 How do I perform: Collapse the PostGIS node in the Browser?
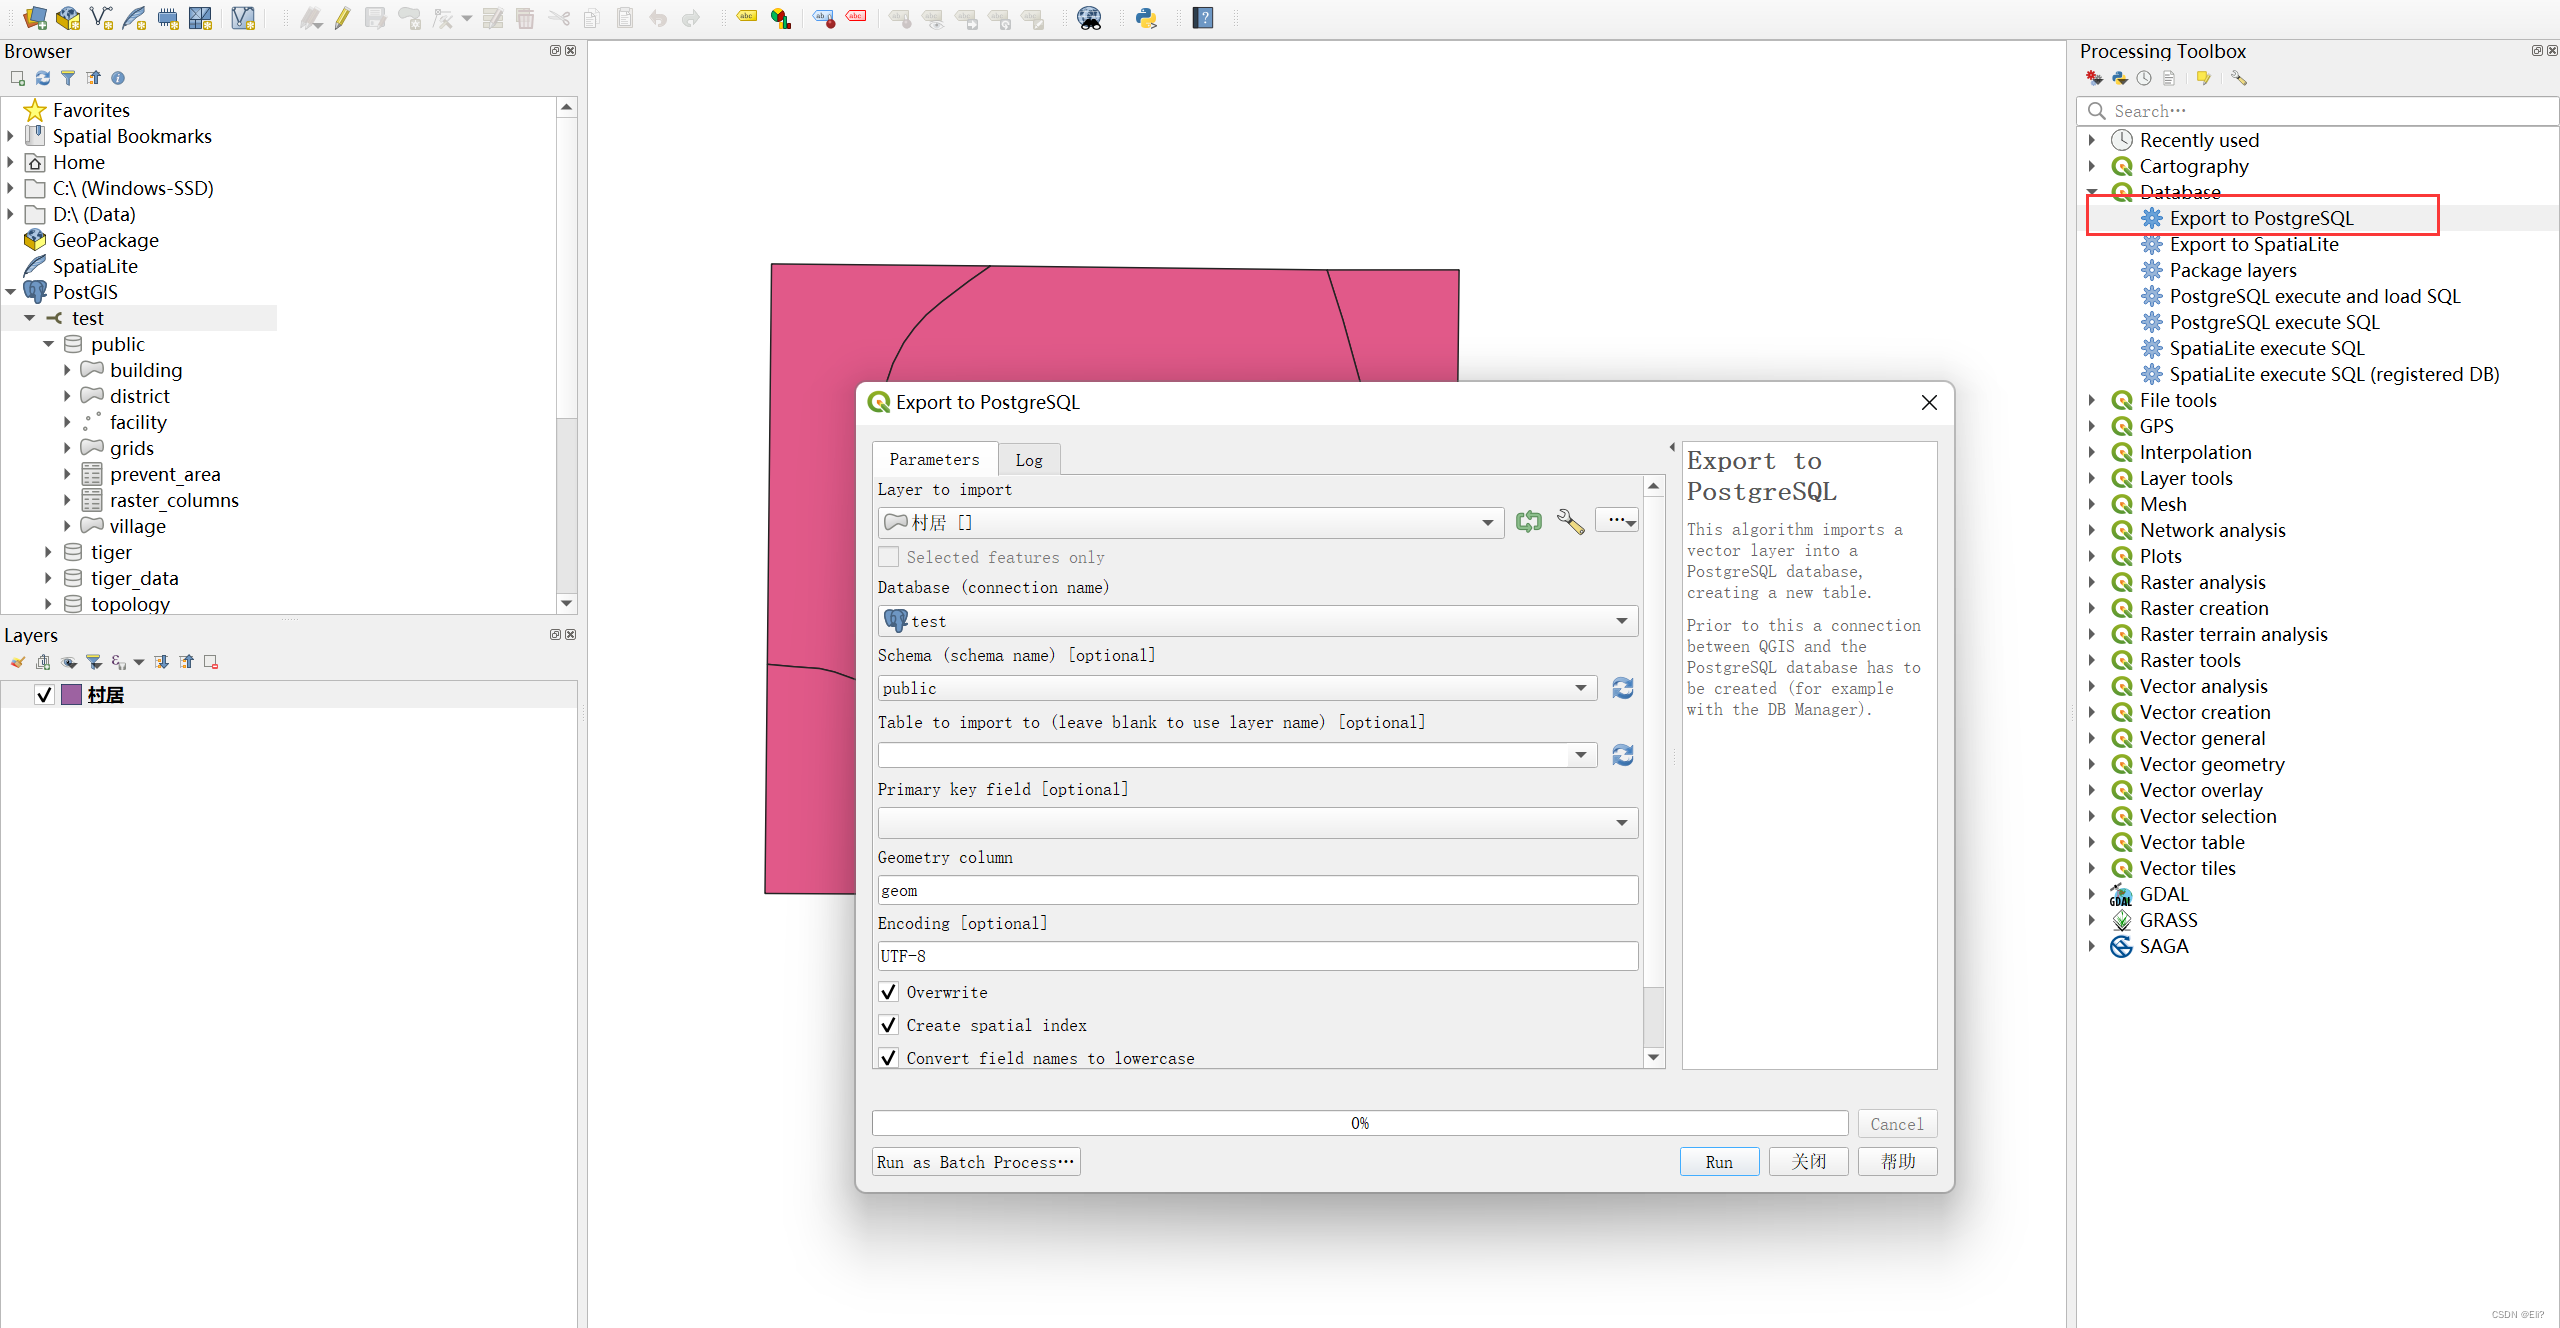click(x=10, y=292)
